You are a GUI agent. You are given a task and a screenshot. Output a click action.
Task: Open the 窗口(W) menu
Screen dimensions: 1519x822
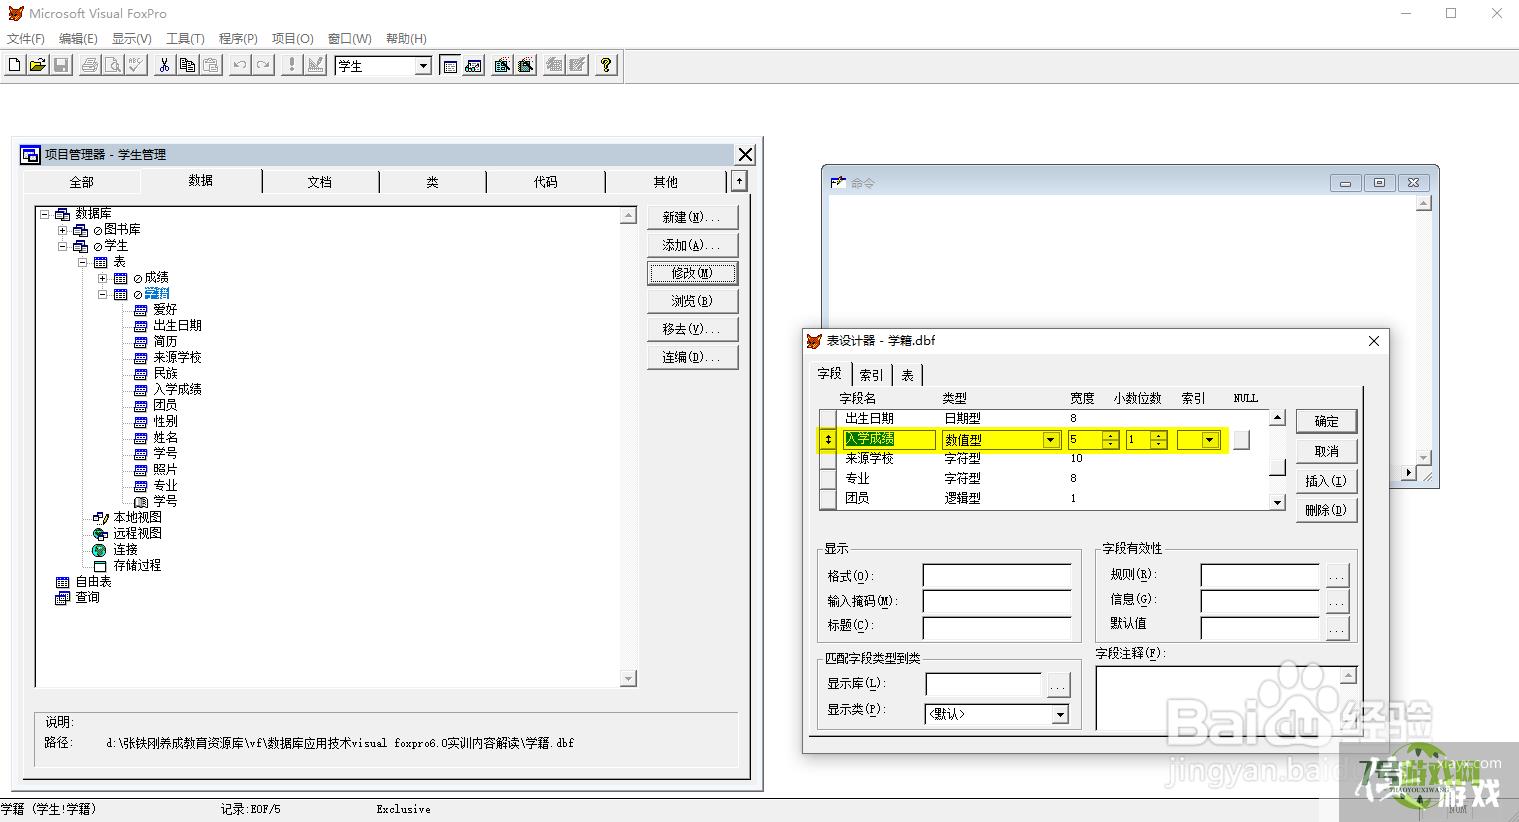coord(350,39)
